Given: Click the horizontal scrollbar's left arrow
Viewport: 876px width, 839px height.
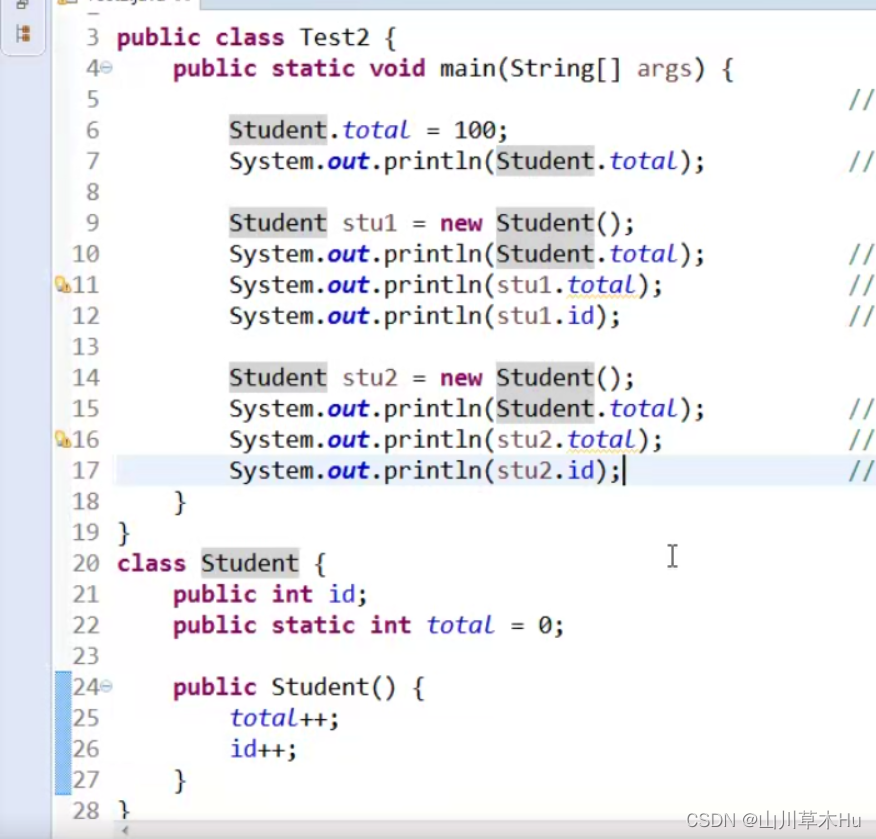Looking at the screenshot, I should (x=125, y=831).
